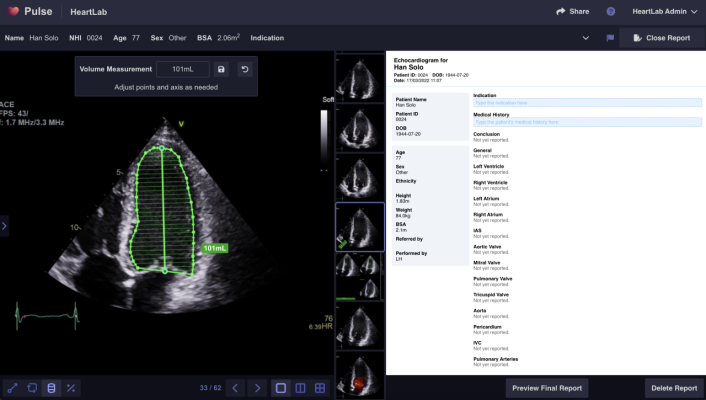The height and width of the screenshot is (400, 706).
Task: Switch to side-by-side view layout
Action: 300,388
